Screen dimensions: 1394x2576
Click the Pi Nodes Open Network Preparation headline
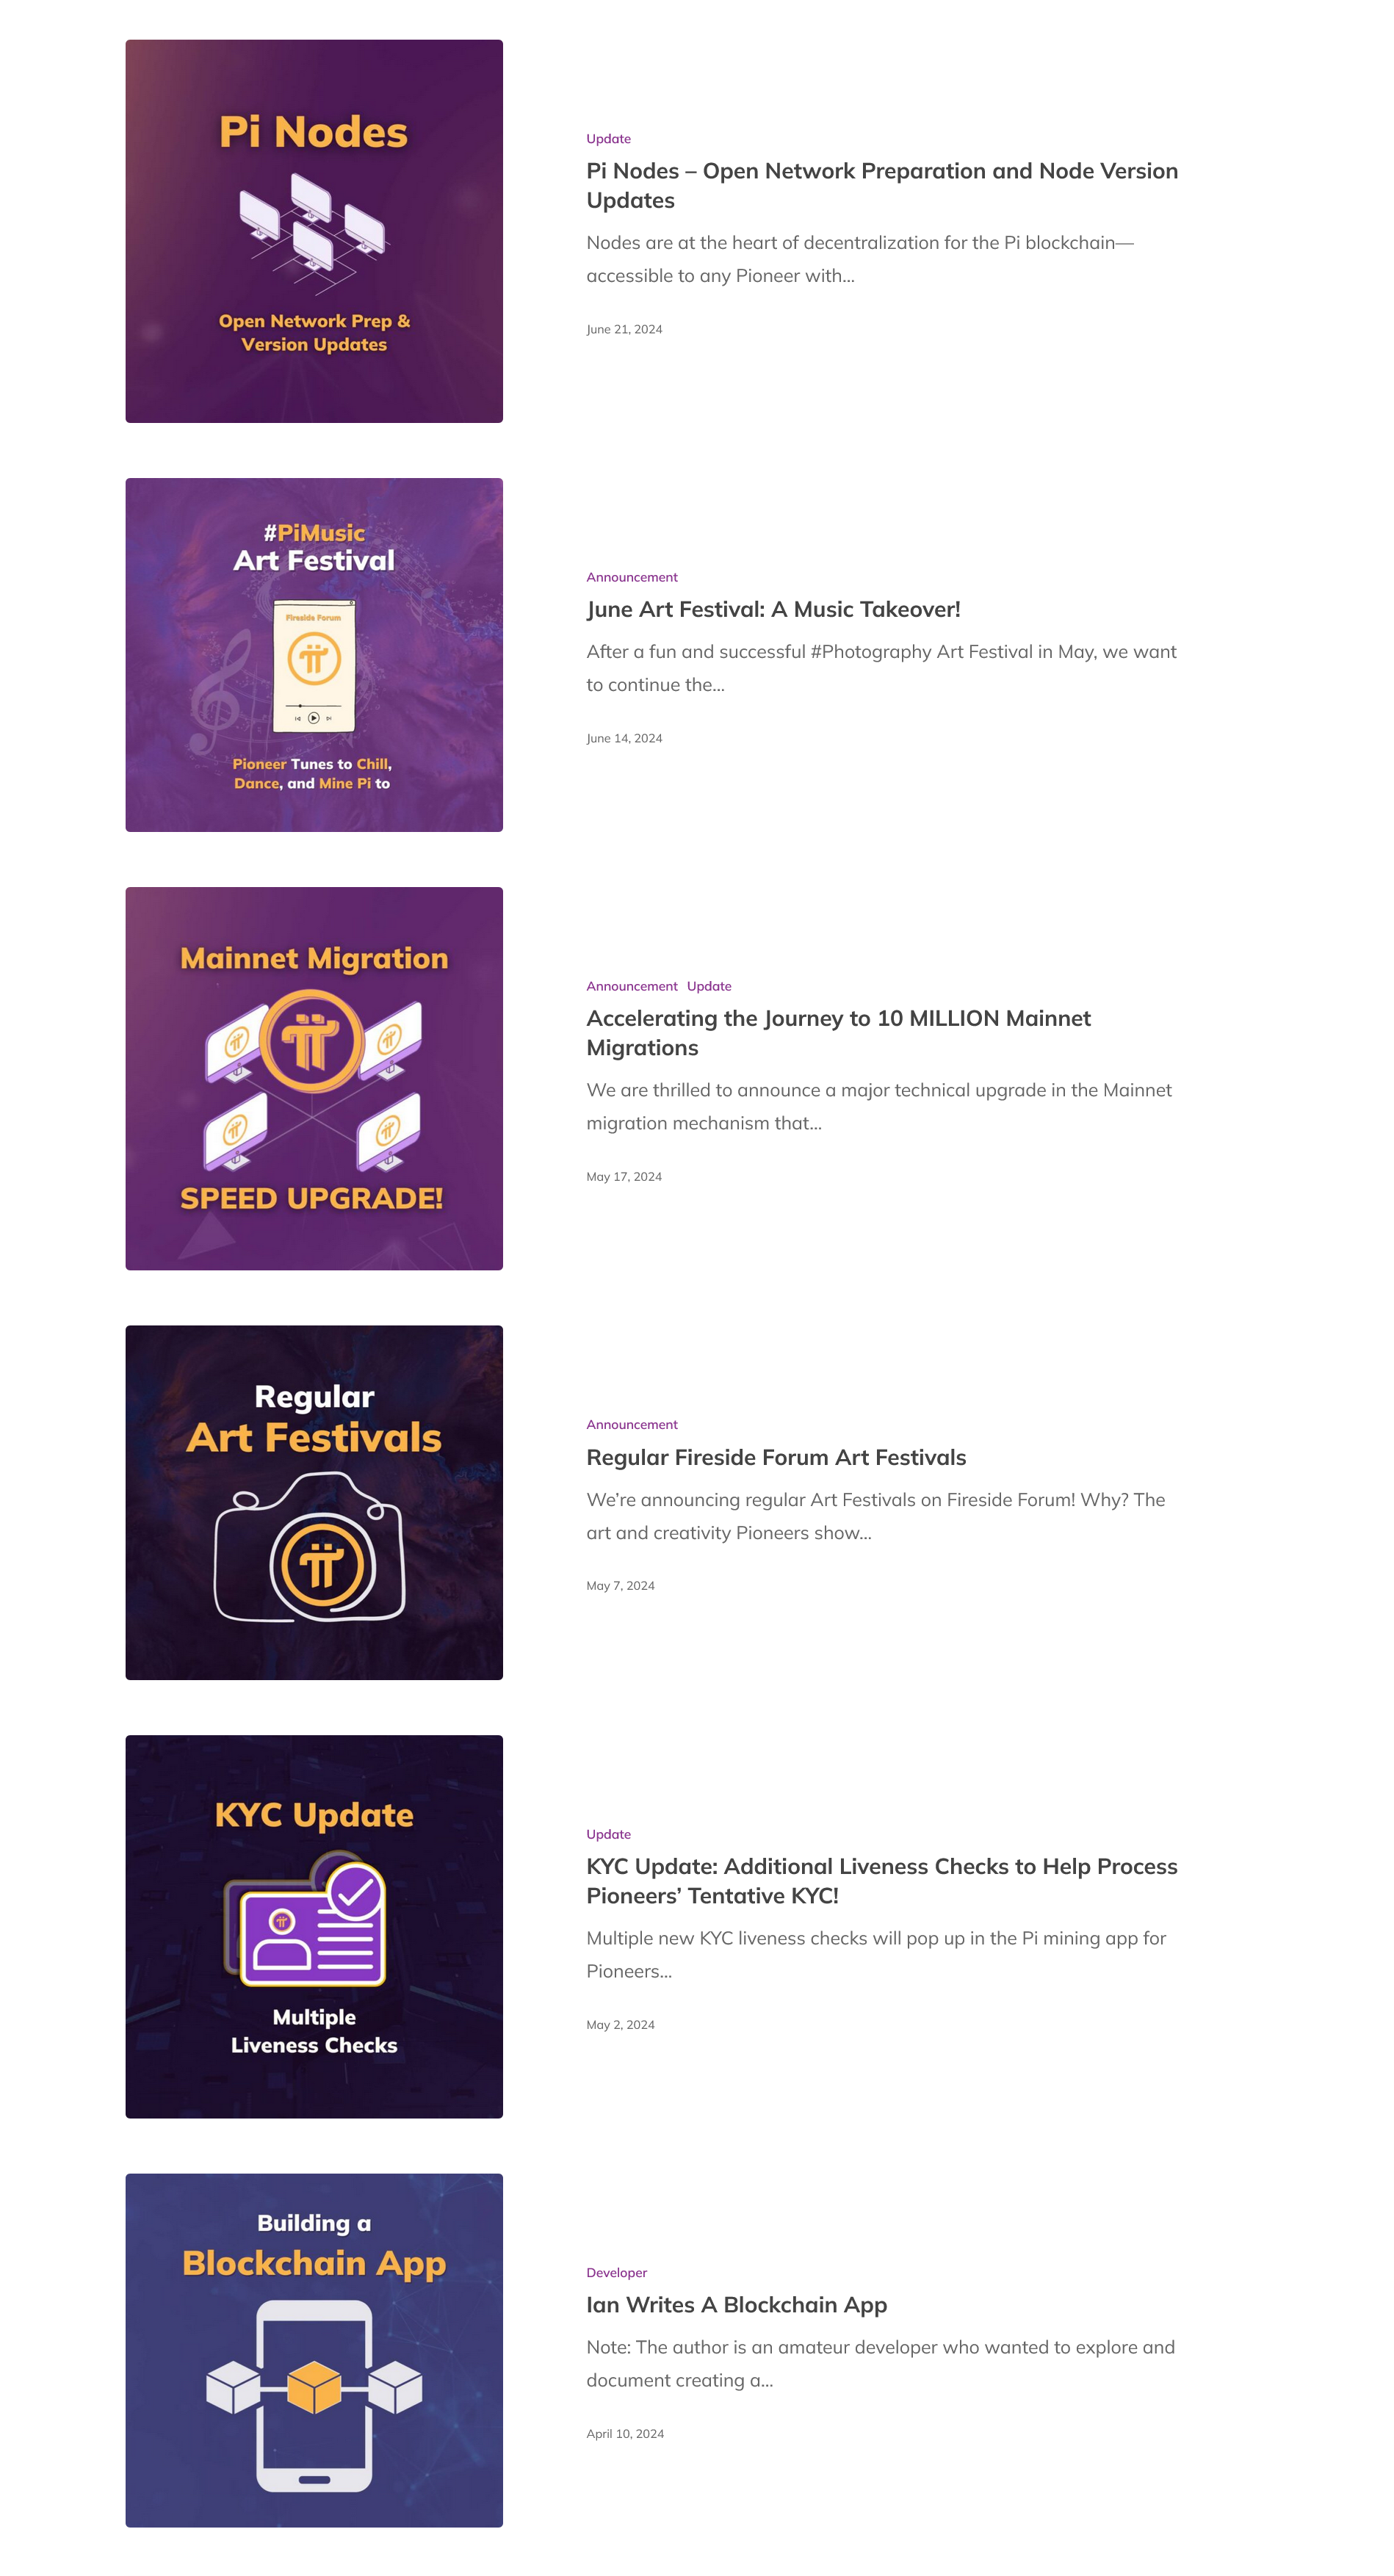pyautogui.click(x=882, y=186)
